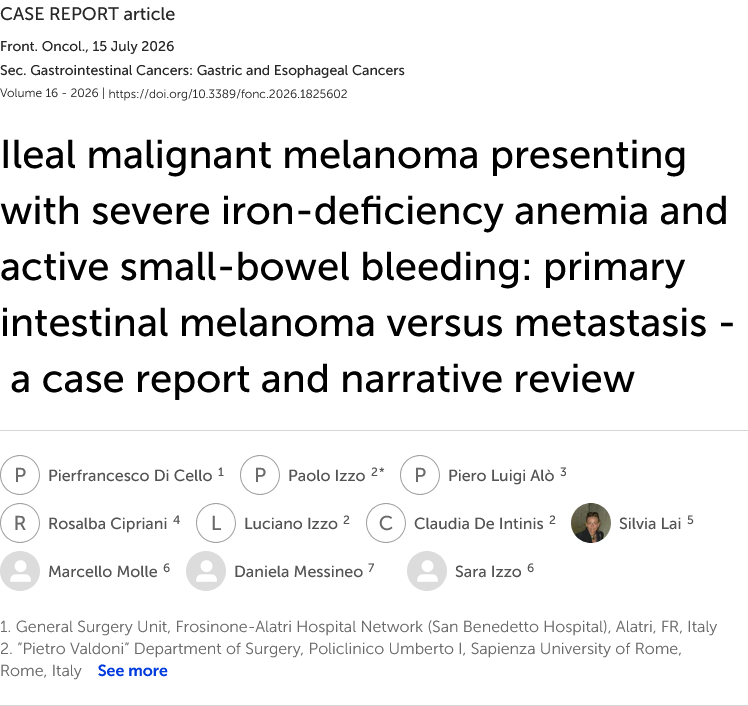Click Pierfrancesco Di Cello's avatar initial icon
Screen dimensions: 748x706
click(20, 475)
